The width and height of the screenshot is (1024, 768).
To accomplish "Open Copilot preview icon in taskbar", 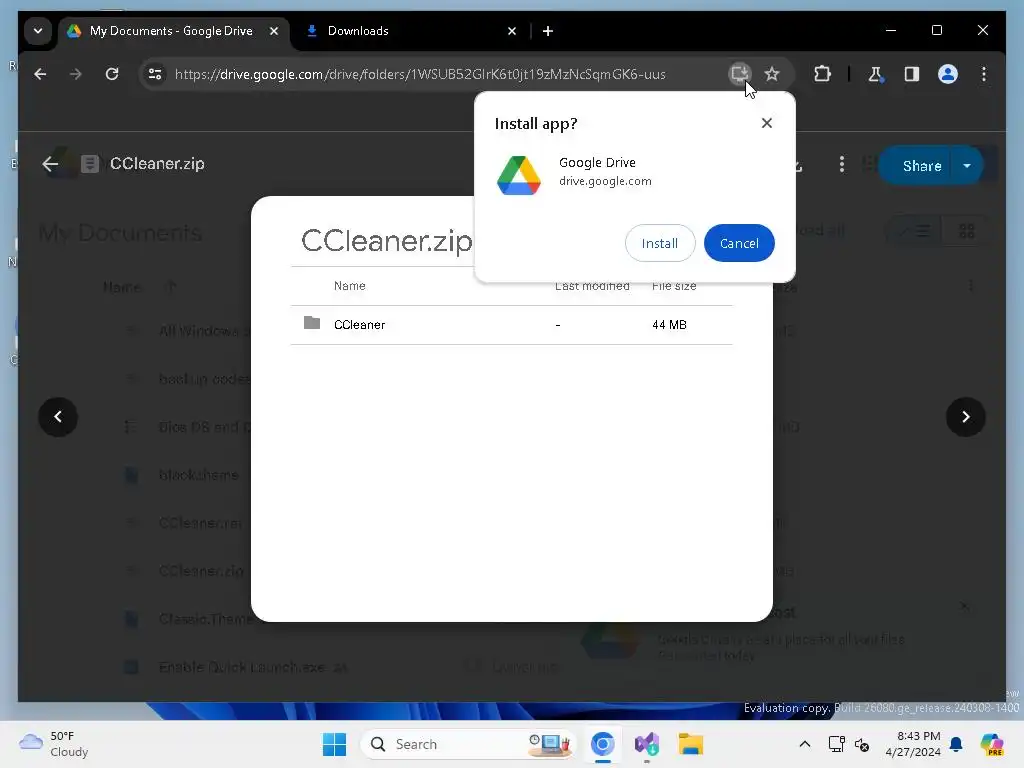I will [991, 744].
